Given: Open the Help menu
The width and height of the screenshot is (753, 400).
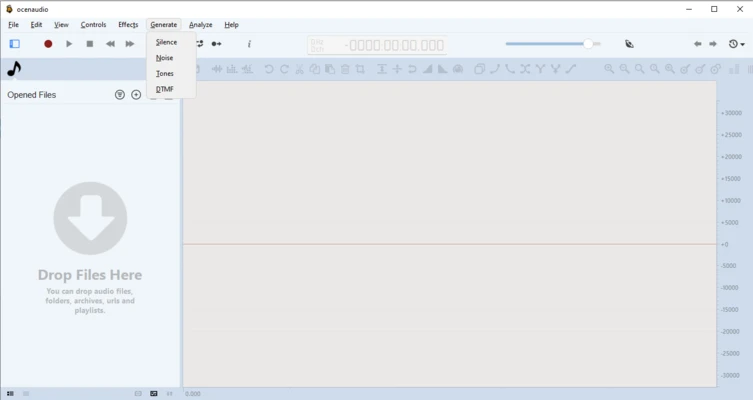Looking at the screenshot, I should 231,24.
